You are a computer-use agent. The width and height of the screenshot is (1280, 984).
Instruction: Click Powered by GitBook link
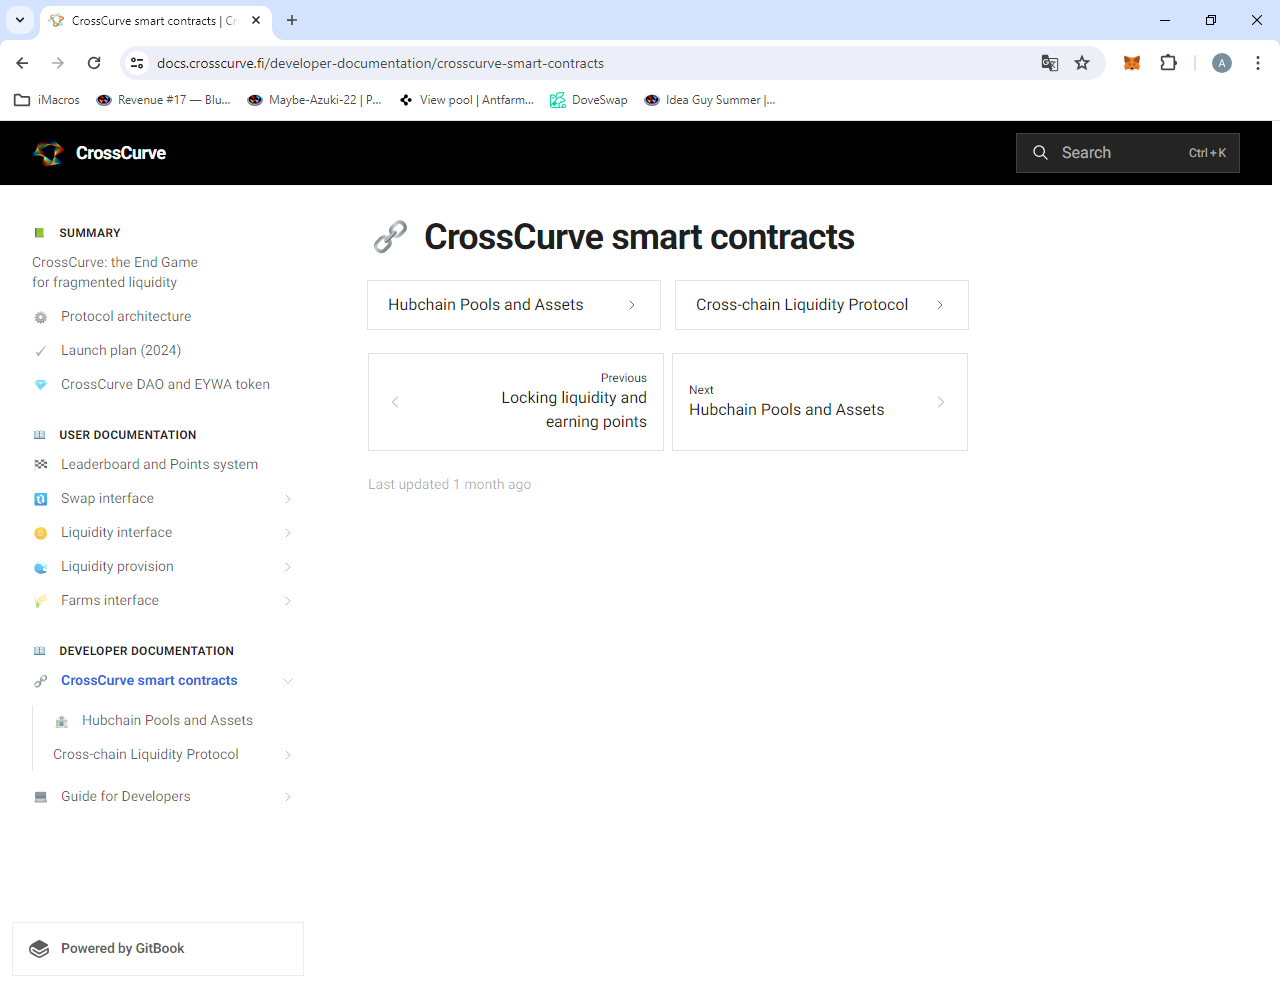(158, 949)
